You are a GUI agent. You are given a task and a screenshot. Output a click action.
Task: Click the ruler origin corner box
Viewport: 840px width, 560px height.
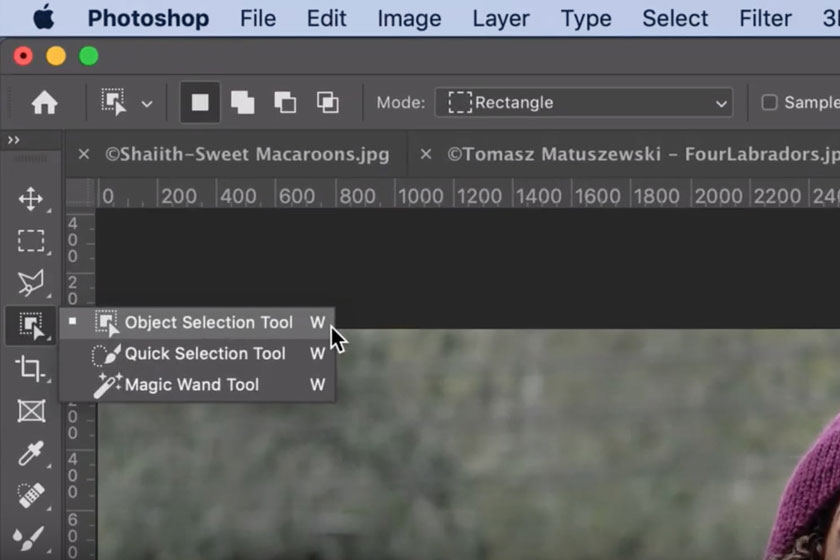pyautogui.click(x=80, y=193)
